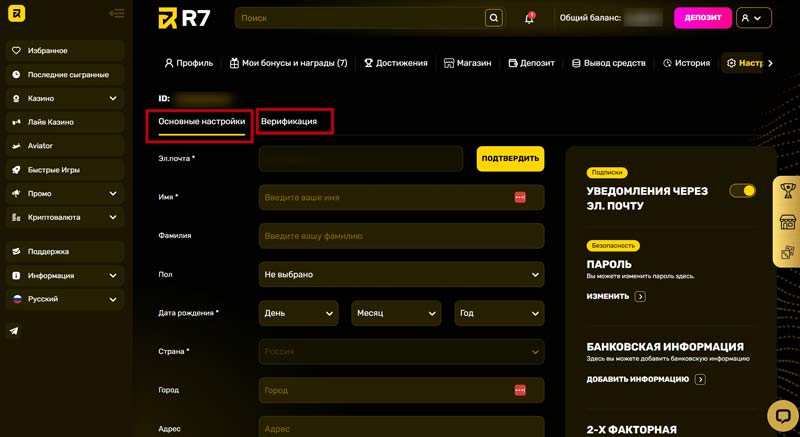
Task: Open the shop icon on right panel
Action: [788, 222]
